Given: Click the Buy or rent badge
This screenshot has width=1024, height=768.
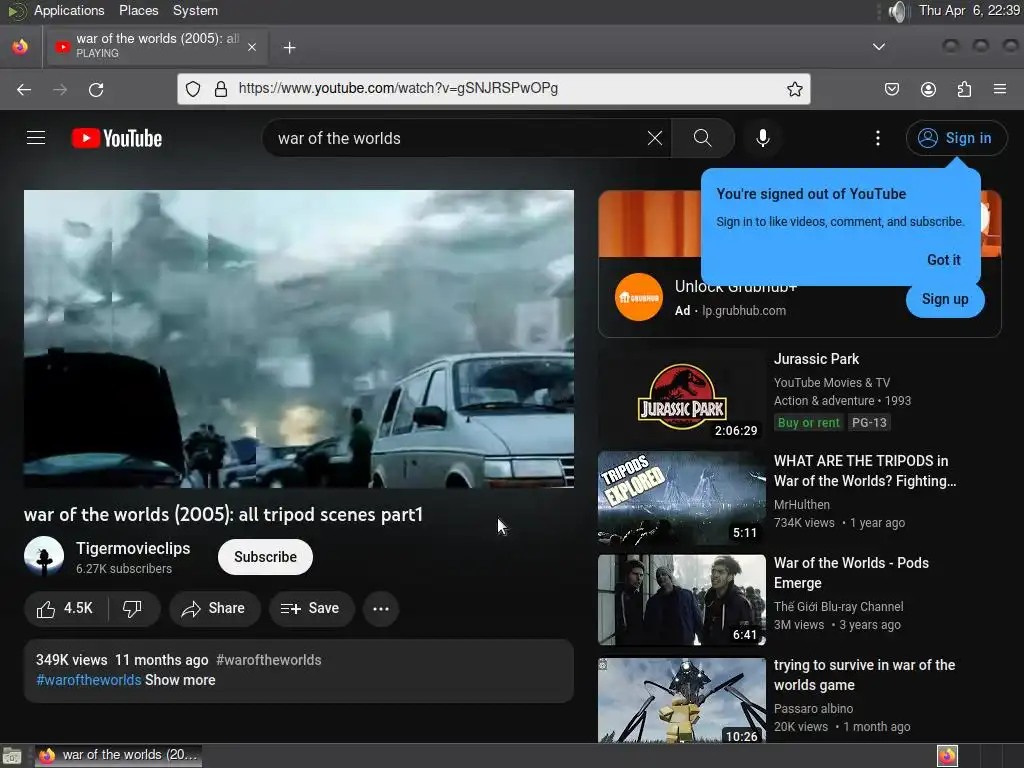Looking at the screenshot, I should point(808,423).
